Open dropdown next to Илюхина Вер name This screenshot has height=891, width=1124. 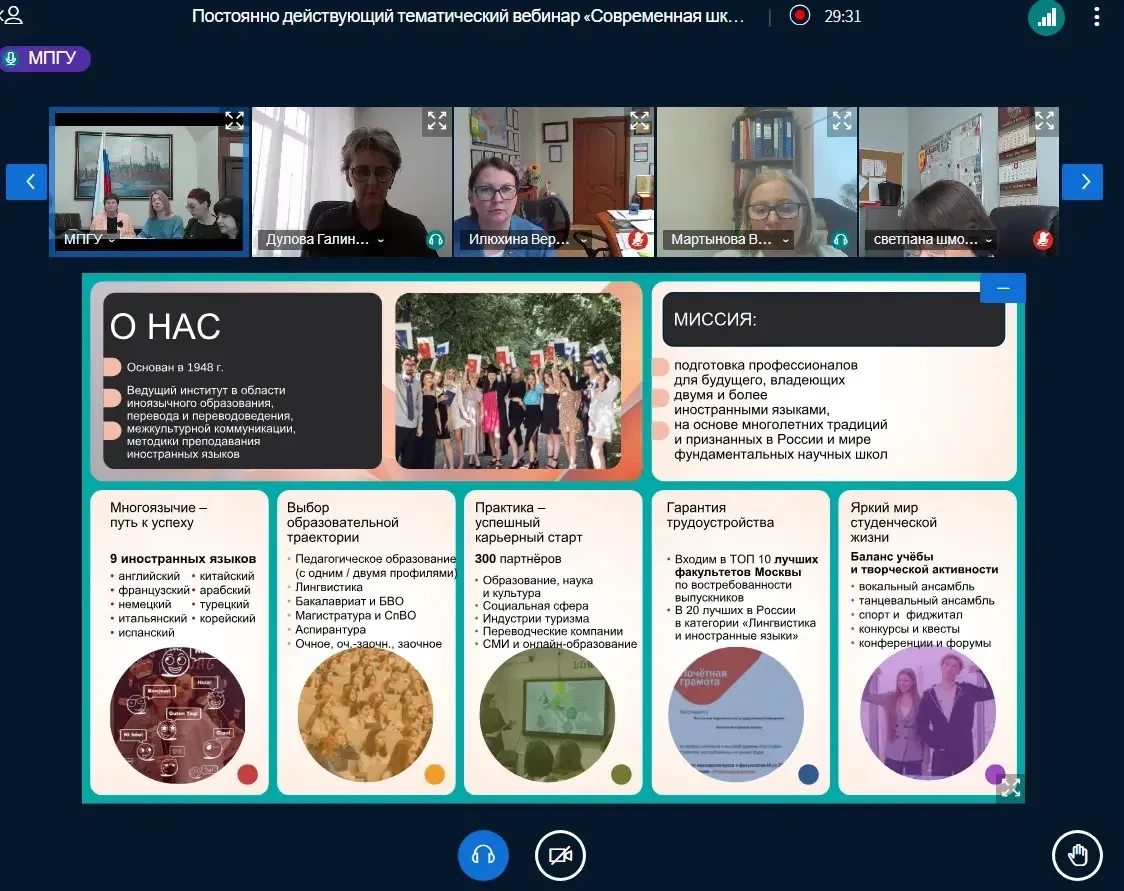[583, 240]
